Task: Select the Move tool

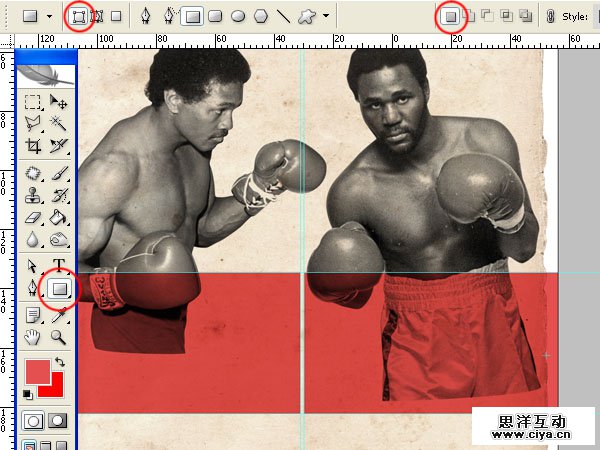Action: click(59, 102)
